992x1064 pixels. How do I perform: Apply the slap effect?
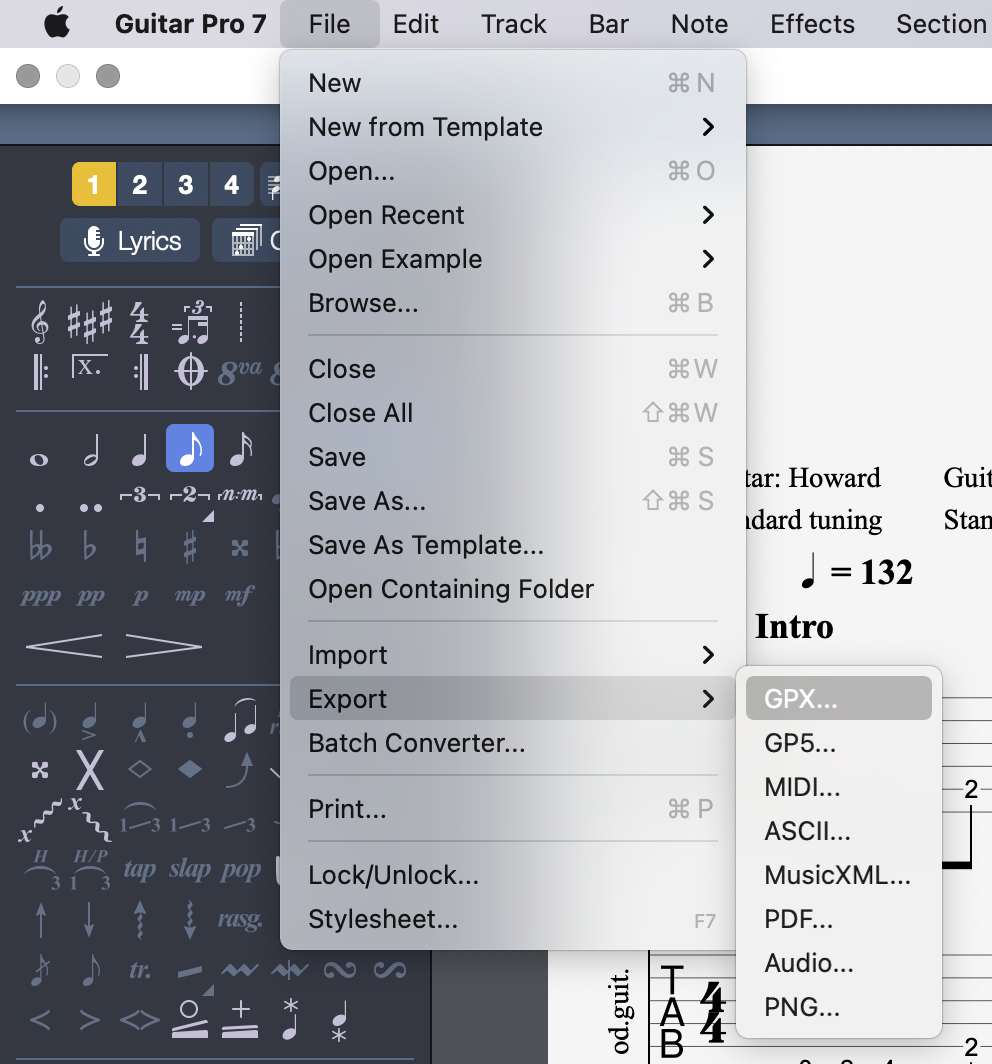(x=191, y=869)
